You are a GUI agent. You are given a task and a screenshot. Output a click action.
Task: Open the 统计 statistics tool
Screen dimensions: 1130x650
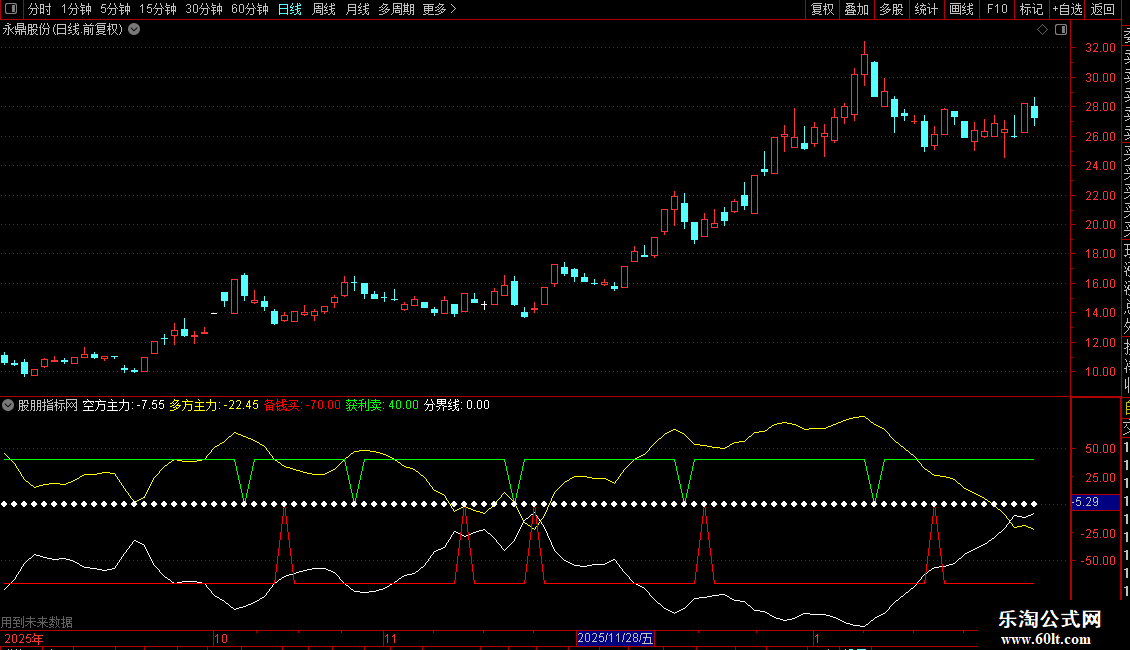coord(926,9)
